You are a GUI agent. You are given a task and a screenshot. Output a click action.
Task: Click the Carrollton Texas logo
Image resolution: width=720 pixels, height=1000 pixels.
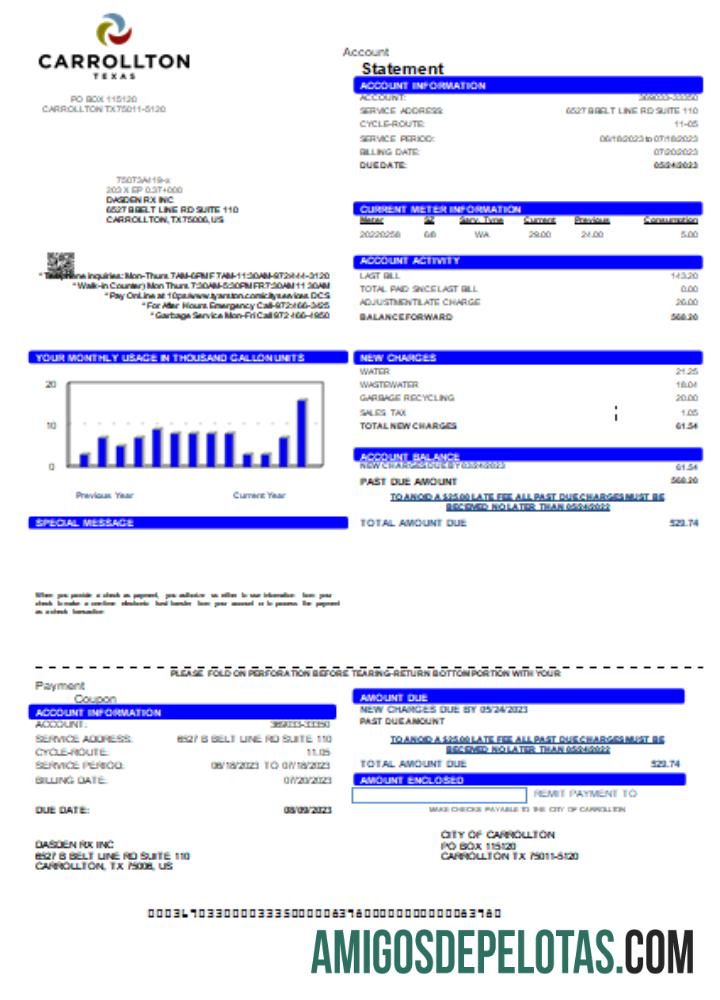click(x=113, y=45)
